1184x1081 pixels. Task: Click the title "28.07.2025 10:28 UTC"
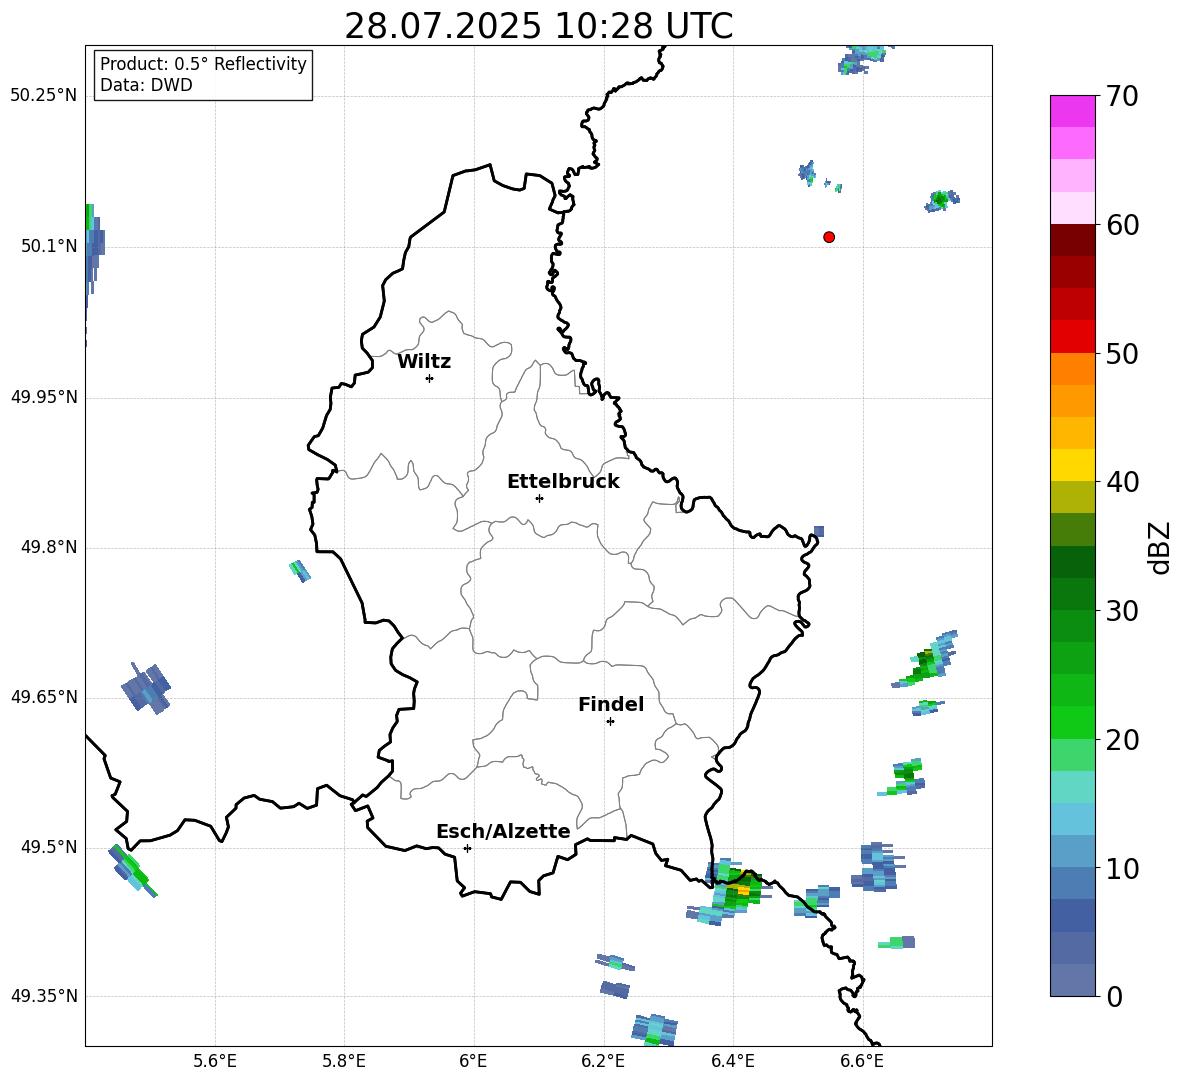coord(538,26)
